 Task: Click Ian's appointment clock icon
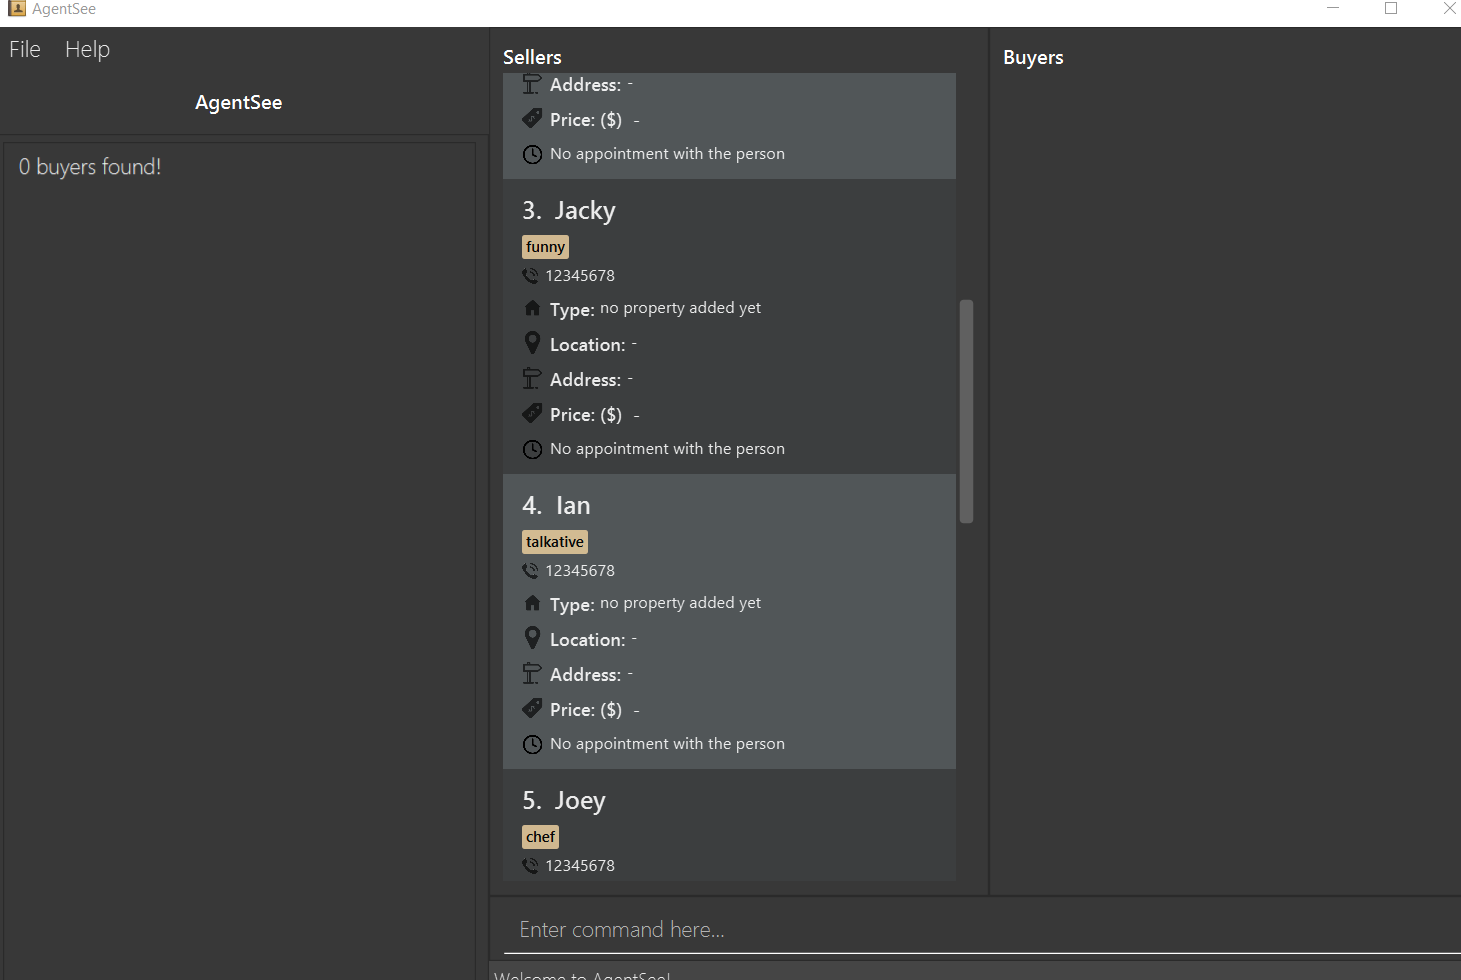tap(532, 744)
